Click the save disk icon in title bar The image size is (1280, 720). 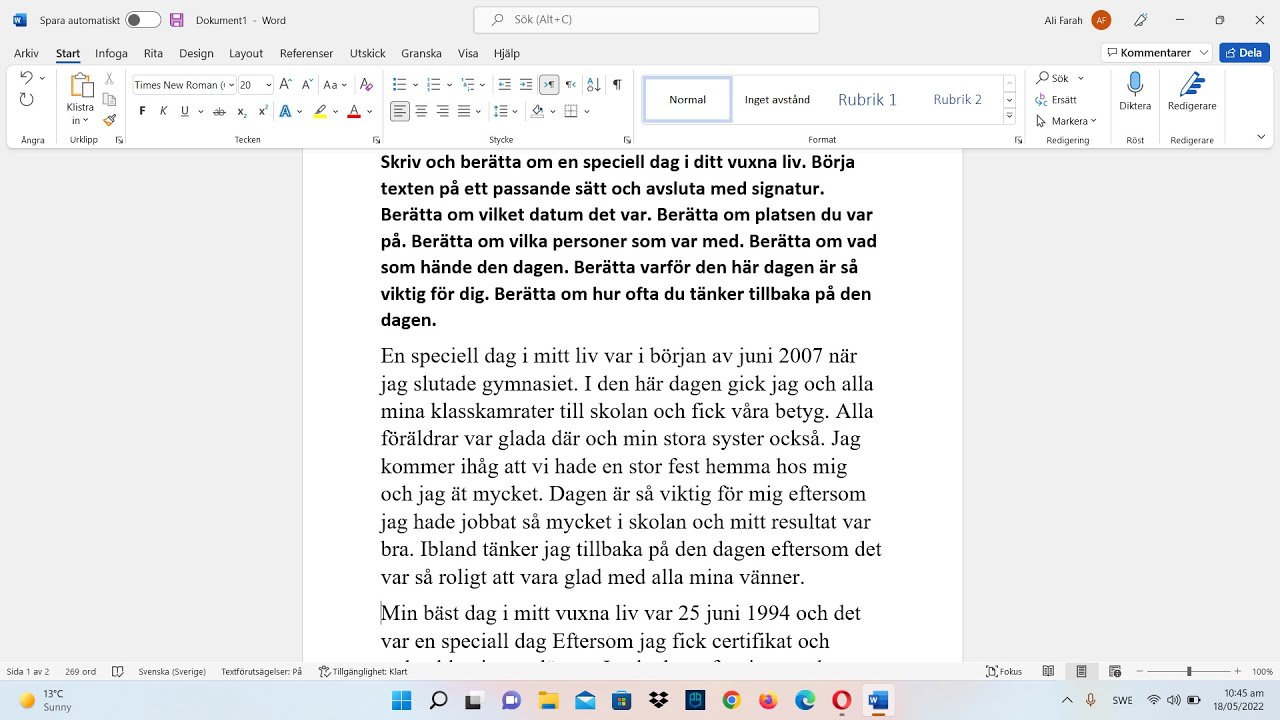click(177, 20)
